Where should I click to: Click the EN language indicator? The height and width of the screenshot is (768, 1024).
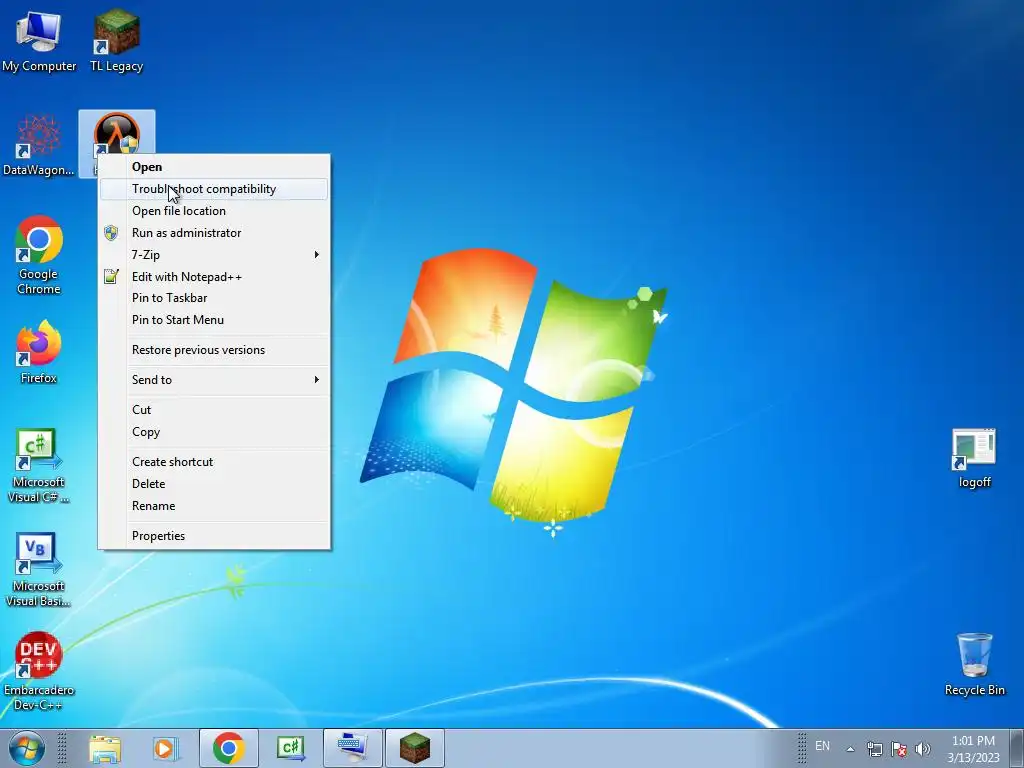tap(822, 746)
